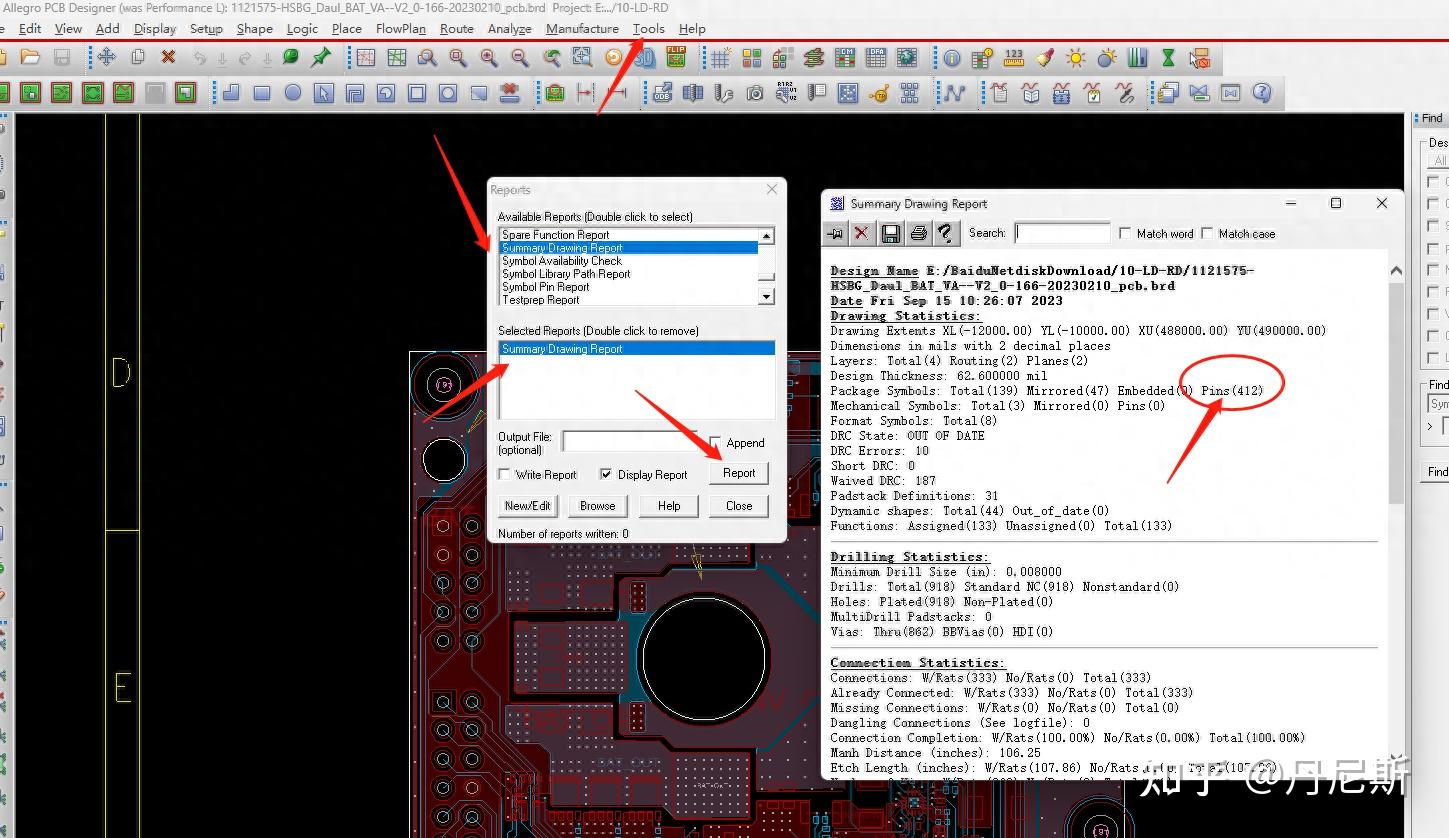
Task: Click the New/Edit button
Action: pyautogui.click(x=528, y=505)
